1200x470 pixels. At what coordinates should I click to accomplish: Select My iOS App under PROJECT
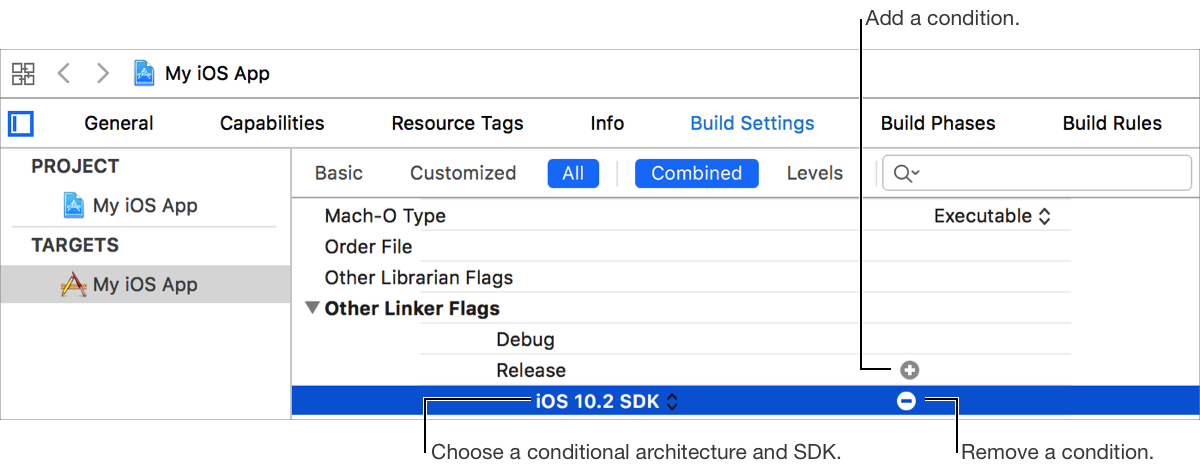(x=144, y=206)
